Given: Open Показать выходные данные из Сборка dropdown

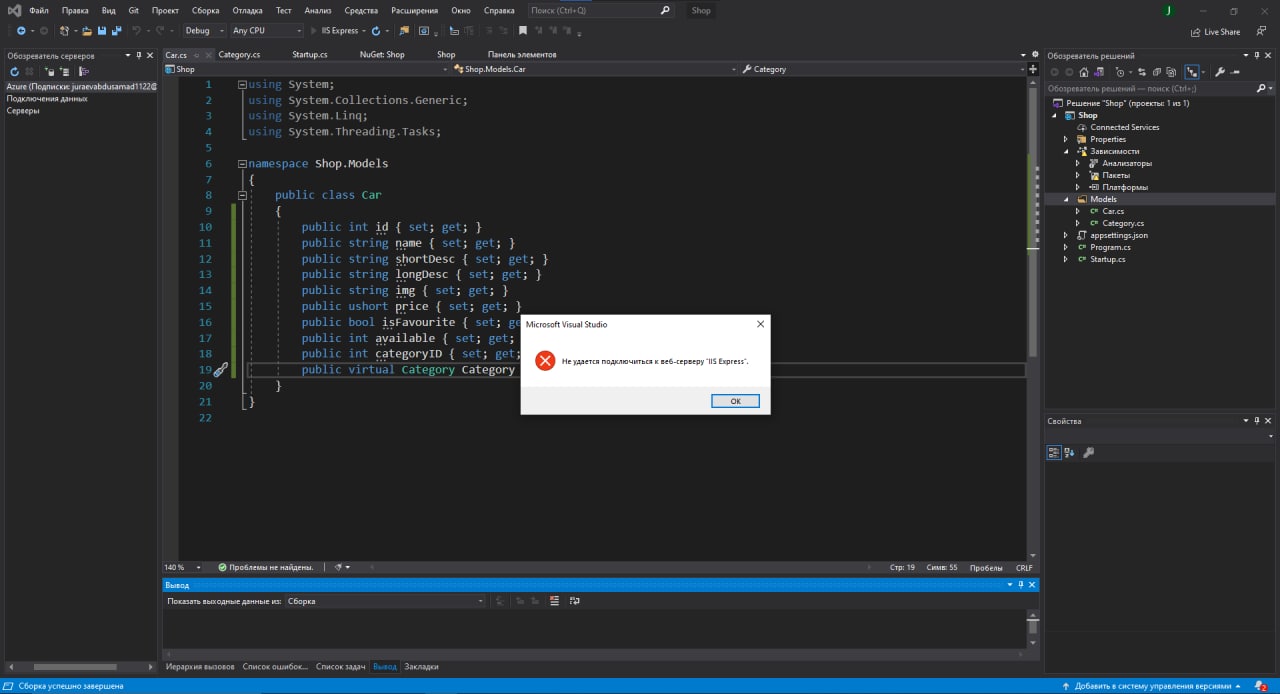Looking at the screenshot, I should [x=385, y=601].
